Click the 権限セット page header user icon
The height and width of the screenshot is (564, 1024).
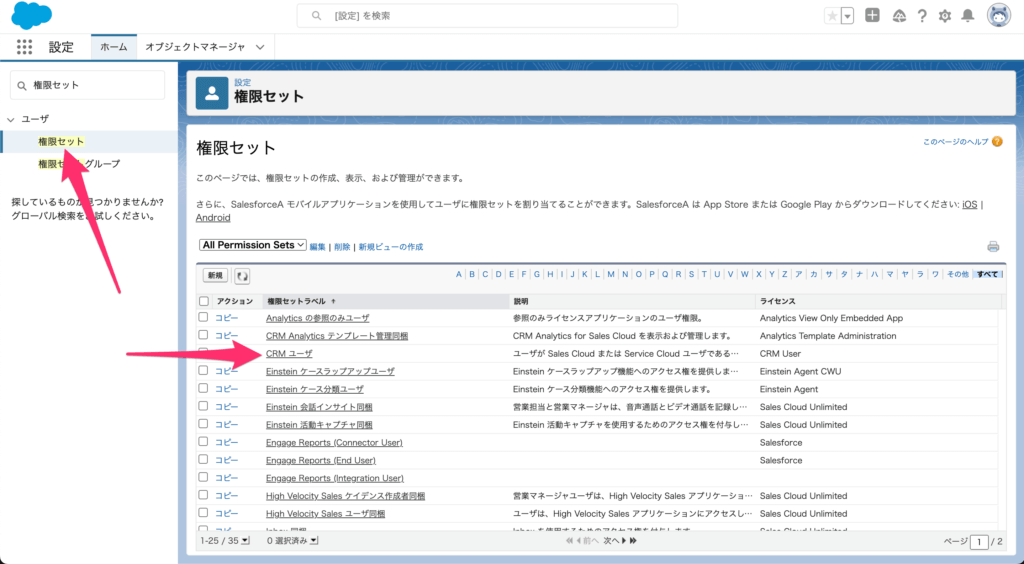[212, 93]
